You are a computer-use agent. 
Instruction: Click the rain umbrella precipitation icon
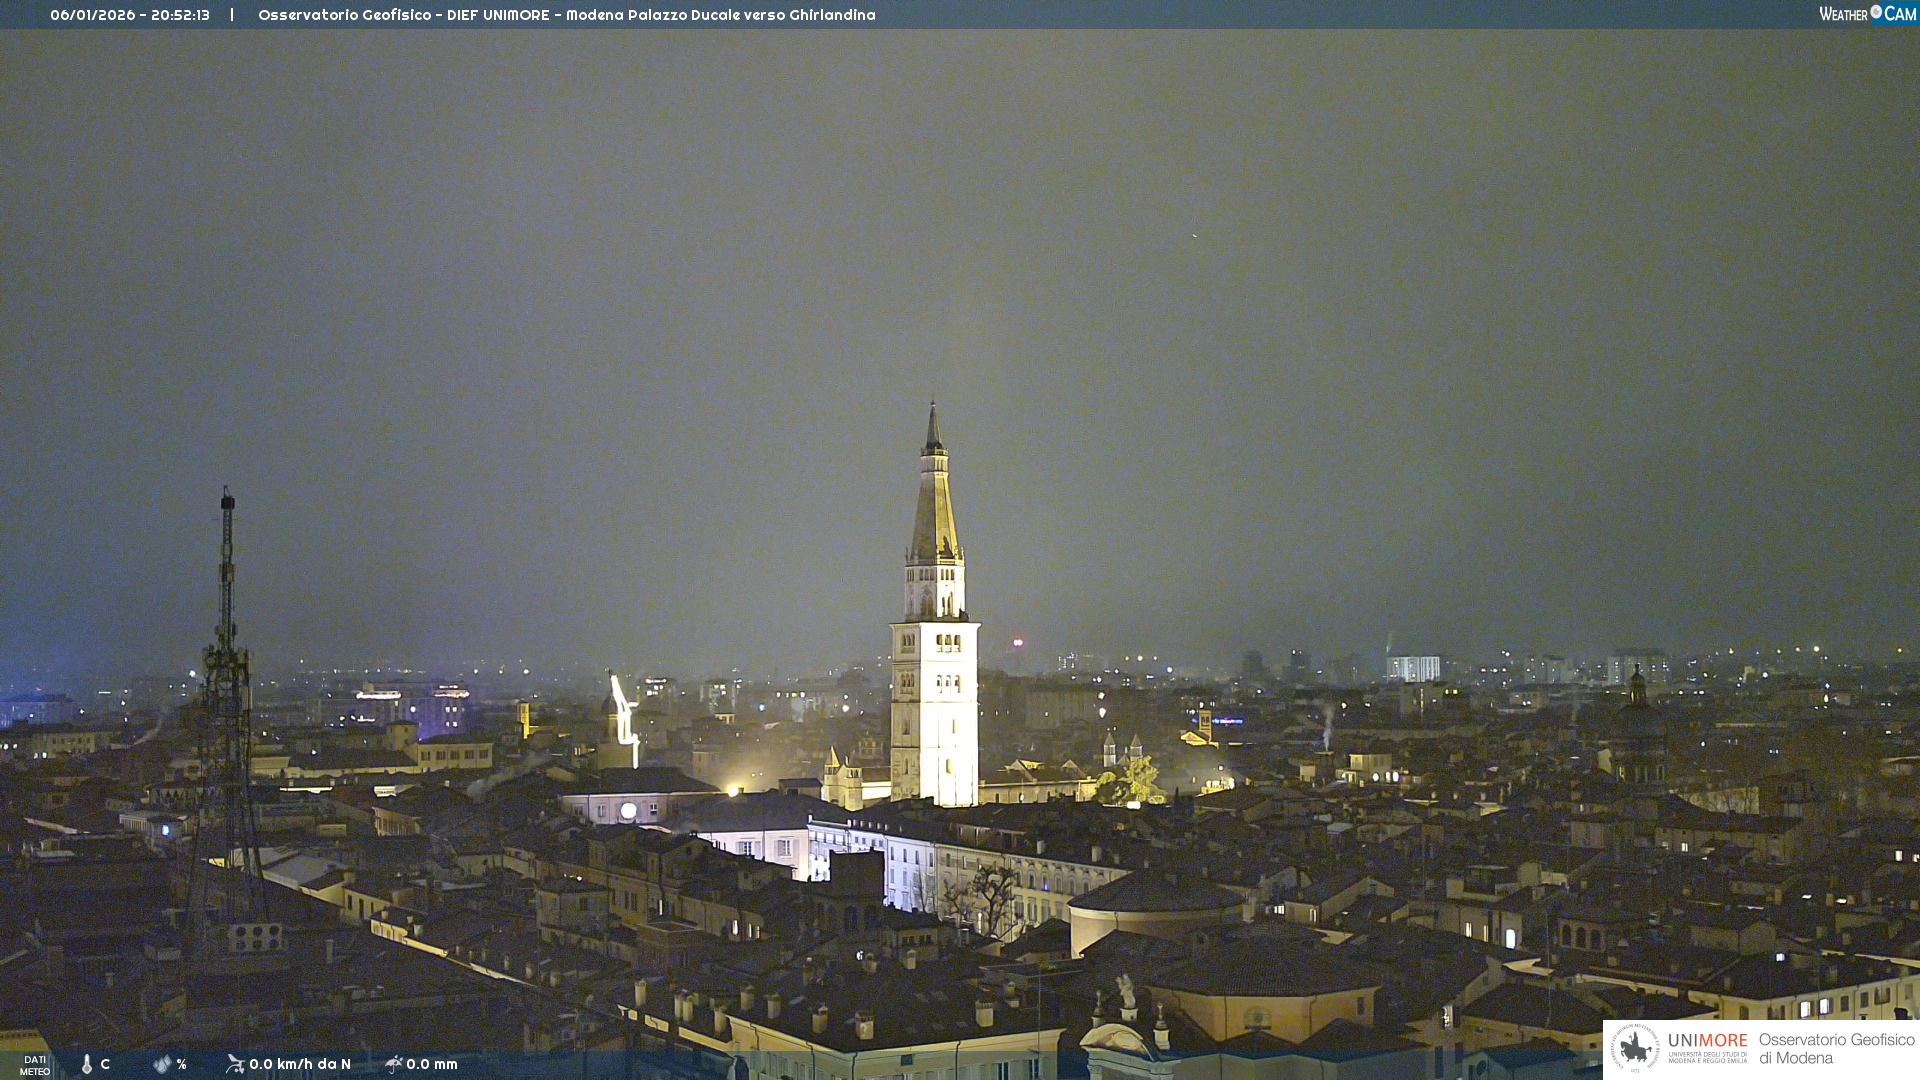click(x=393, y=1064)
